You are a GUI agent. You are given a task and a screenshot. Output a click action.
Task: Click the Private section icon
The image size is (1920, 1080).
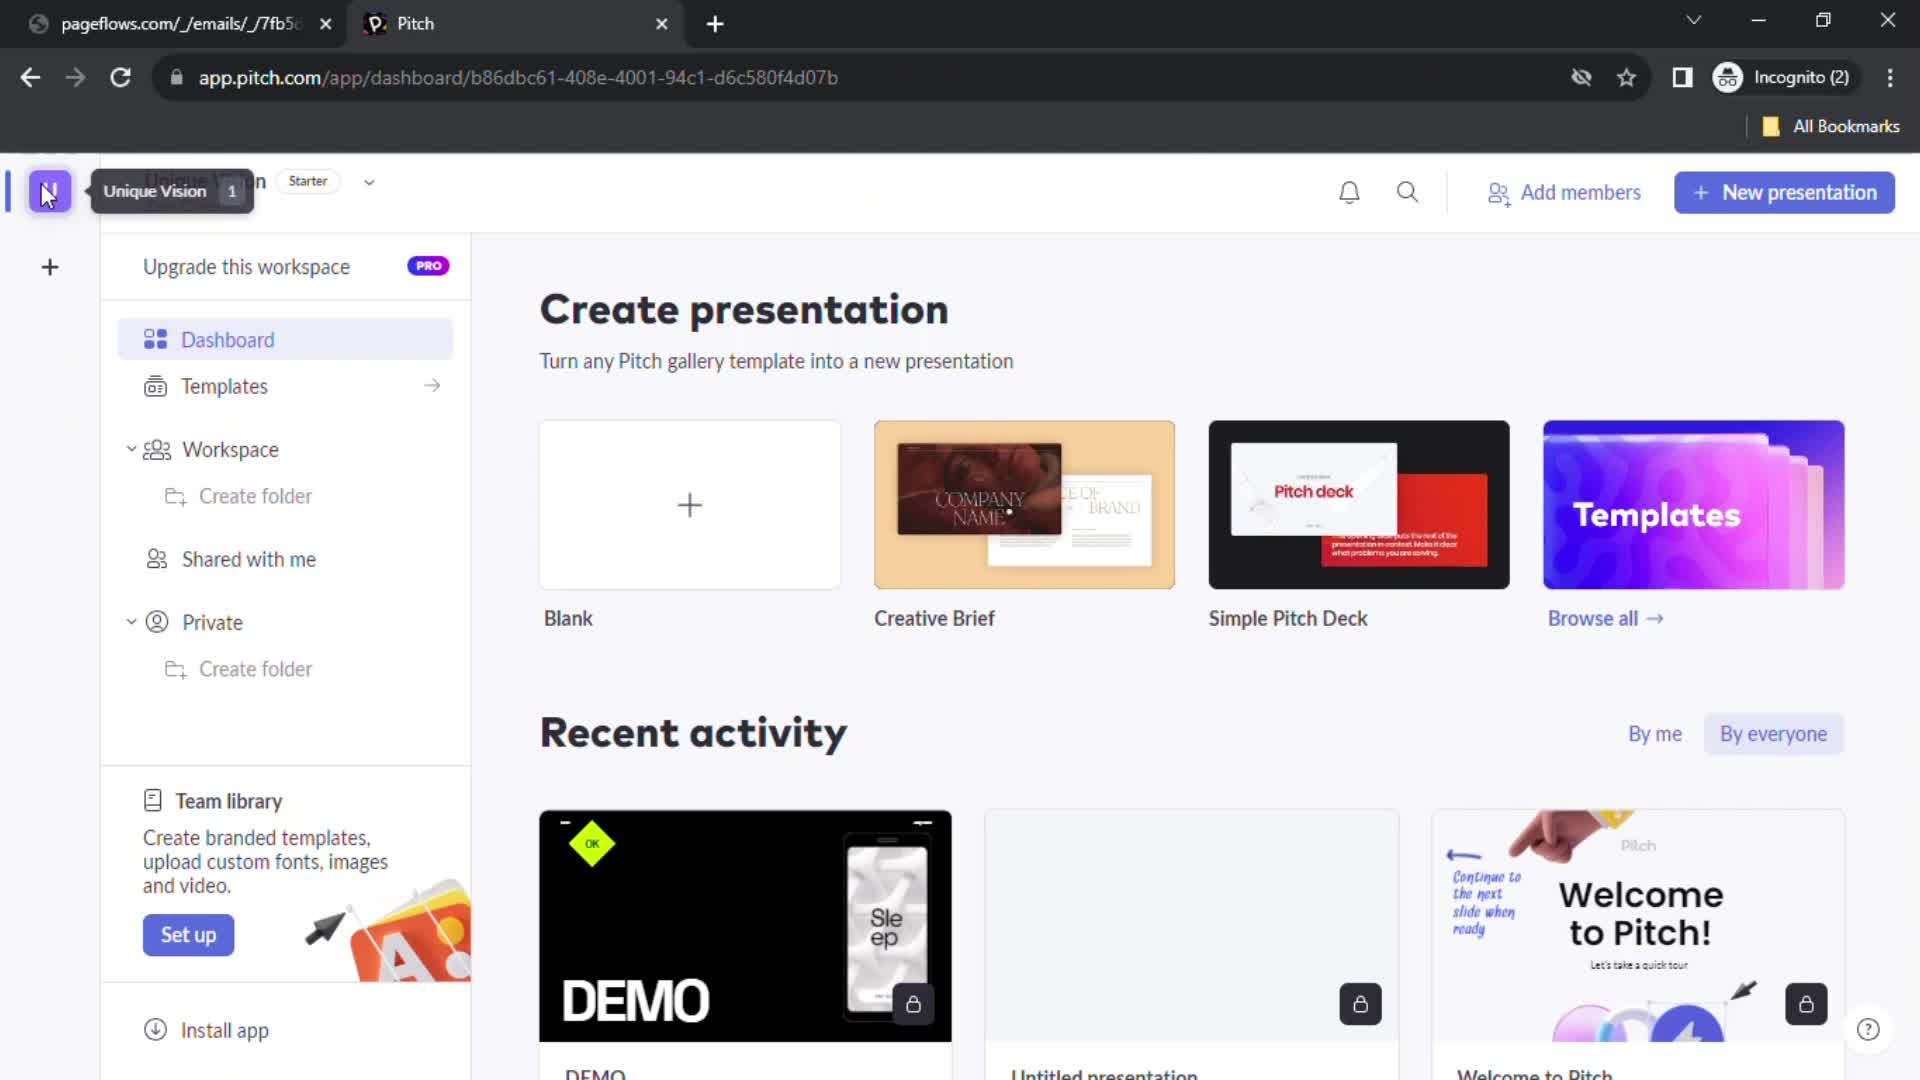point(158,622)
